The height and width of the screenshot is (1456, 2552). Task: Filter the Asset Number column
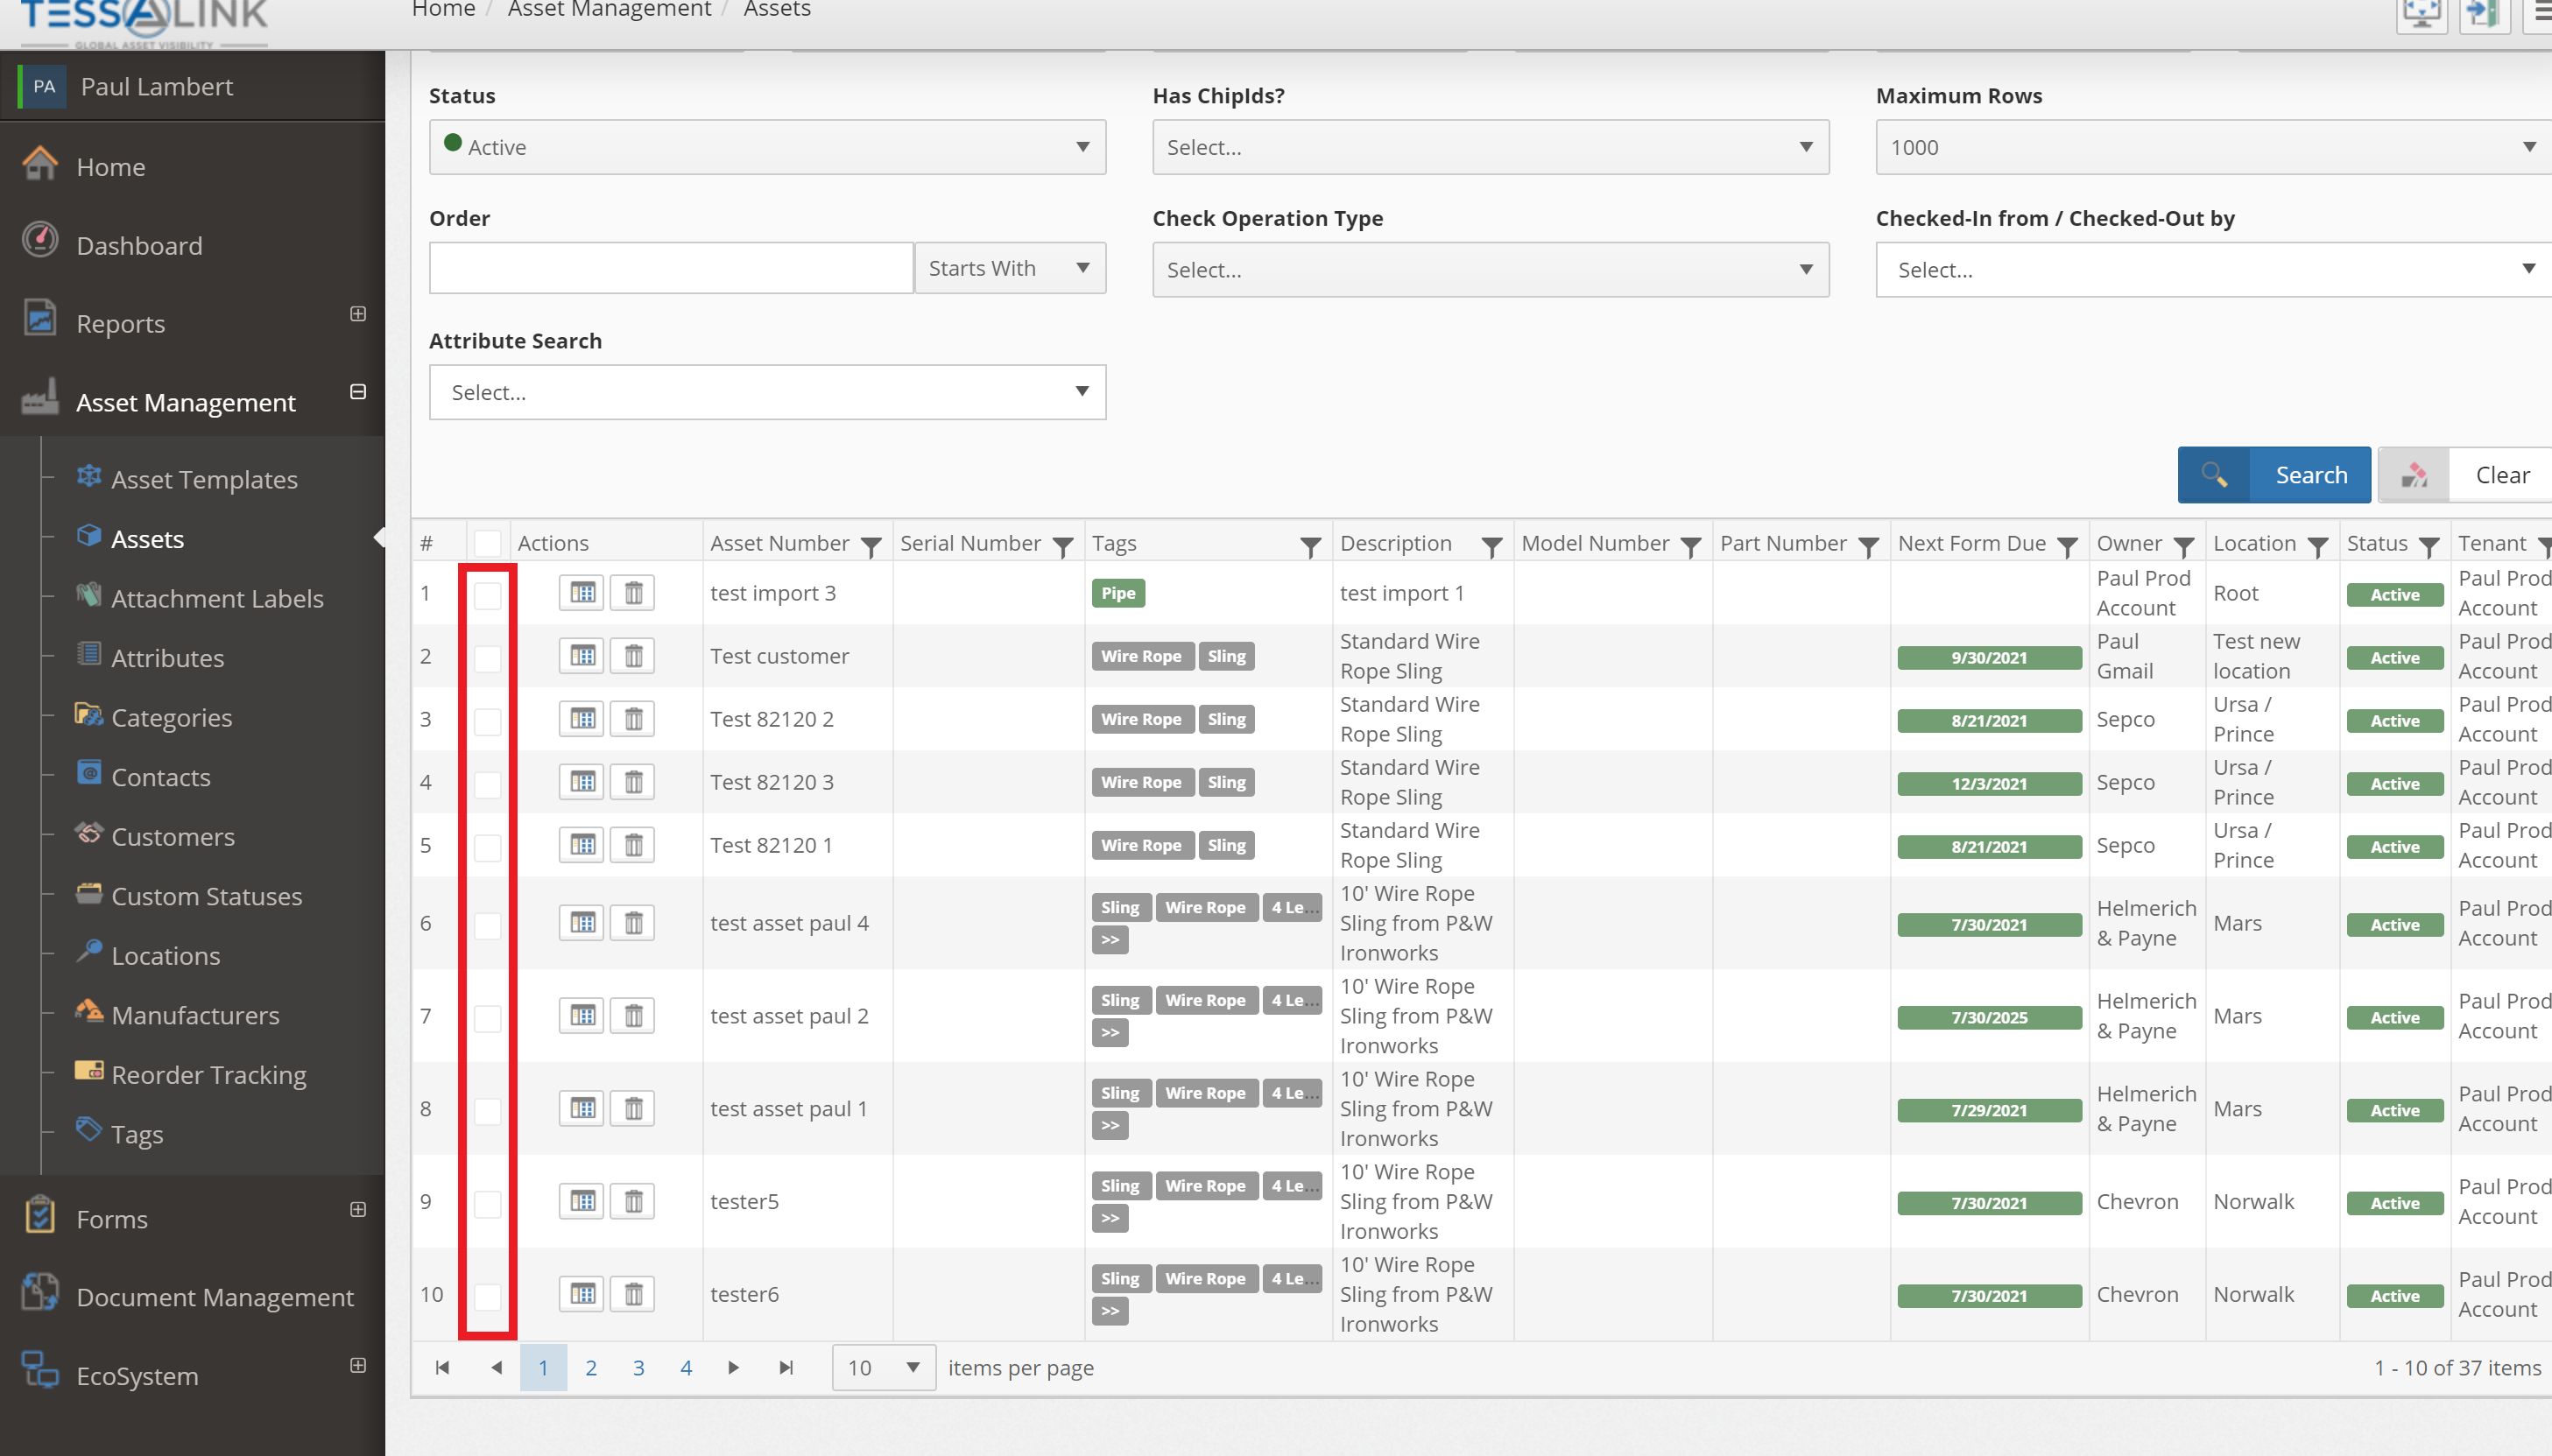click(871, 546)
